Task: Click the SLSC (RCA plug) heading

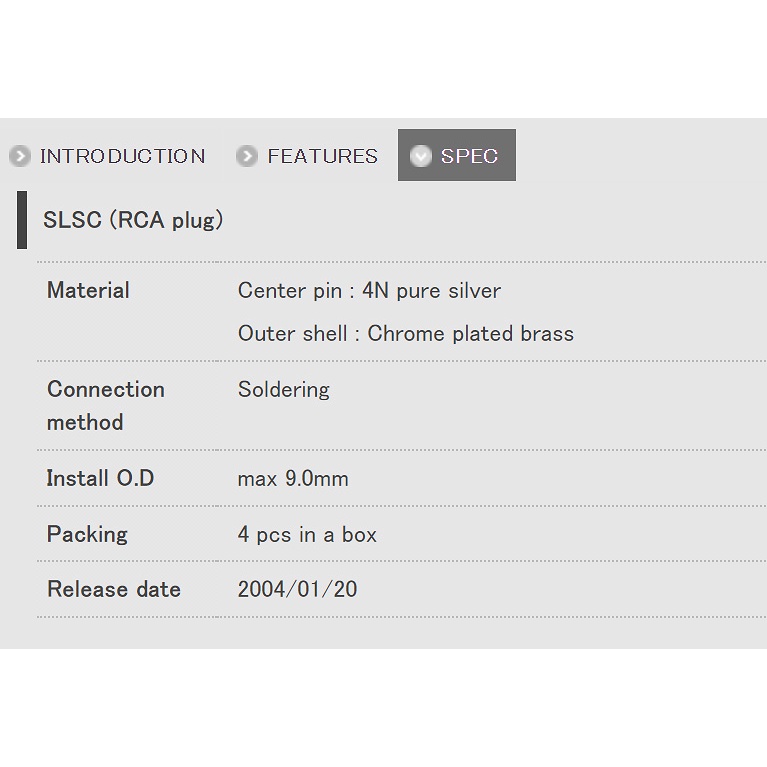Action: (x=133, y=220)
